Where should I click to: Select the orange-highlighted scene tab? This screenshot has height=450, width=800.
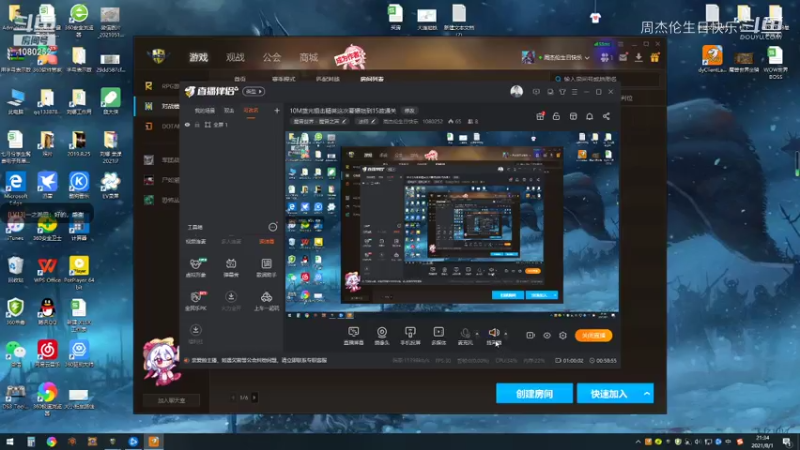[251, 111]
